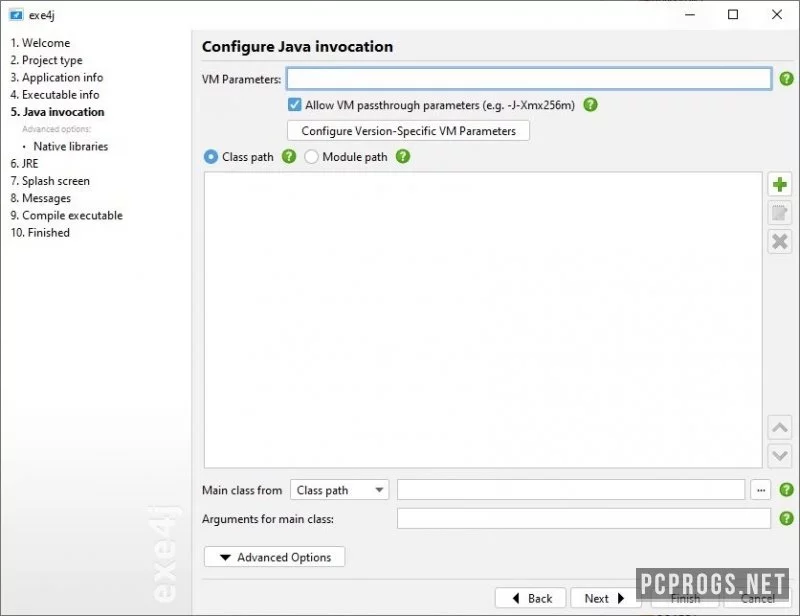Toggle Allow VM passthrough parameters checkbox
The height and width of the screenshot is (616, 800).
pos(294,105)
